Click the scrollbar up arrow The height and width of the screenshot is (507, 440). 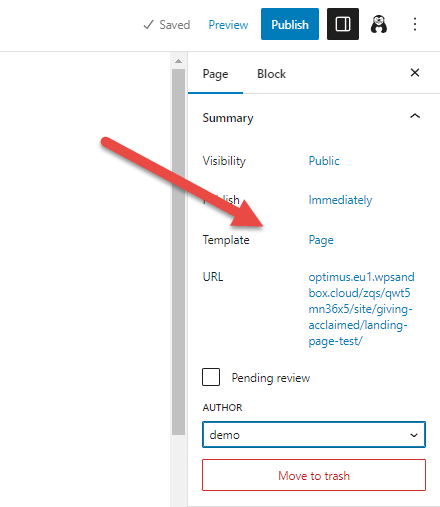pos(178,61)
